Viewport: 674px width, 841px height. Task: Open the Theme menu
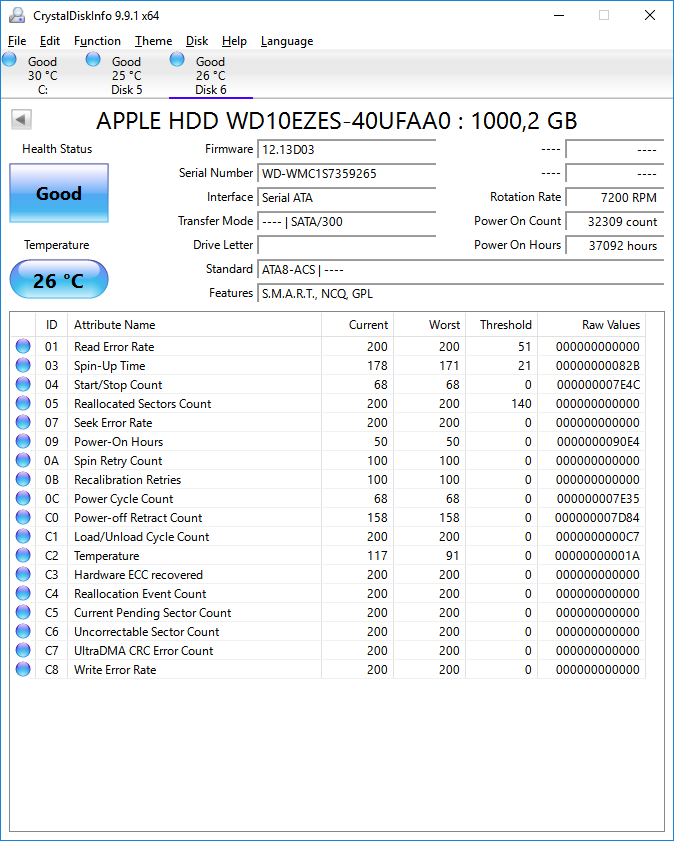tap(153, 41)
